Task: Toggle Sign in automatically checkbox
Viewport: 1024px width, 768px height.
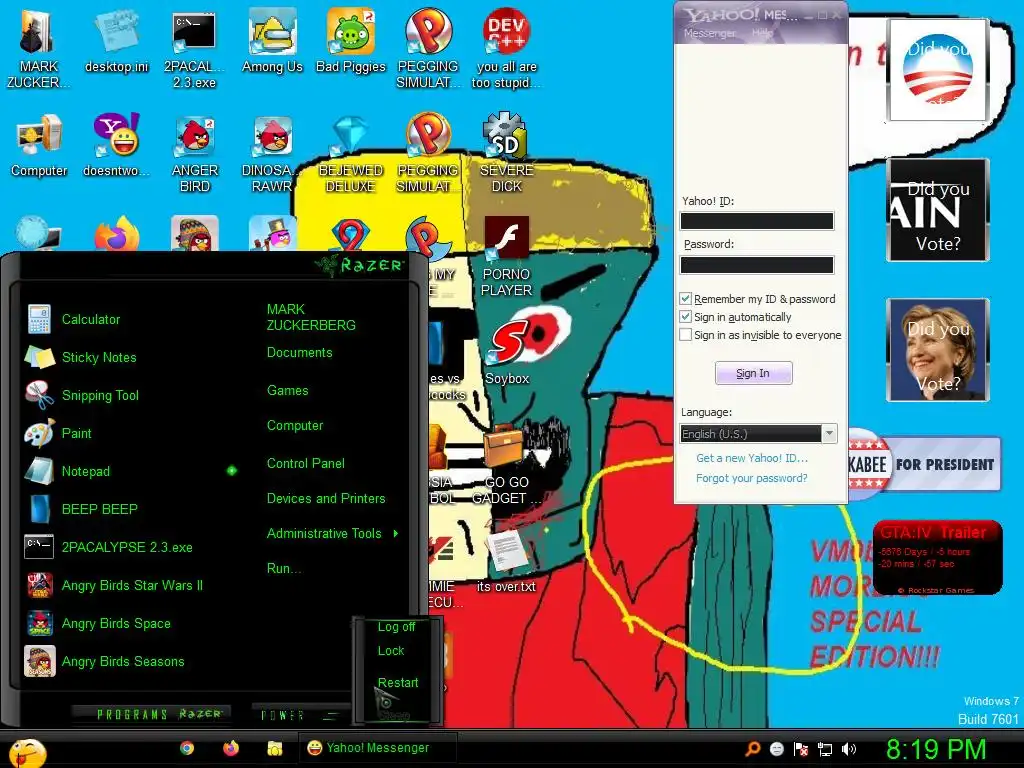Action: (x=686, y=317)
